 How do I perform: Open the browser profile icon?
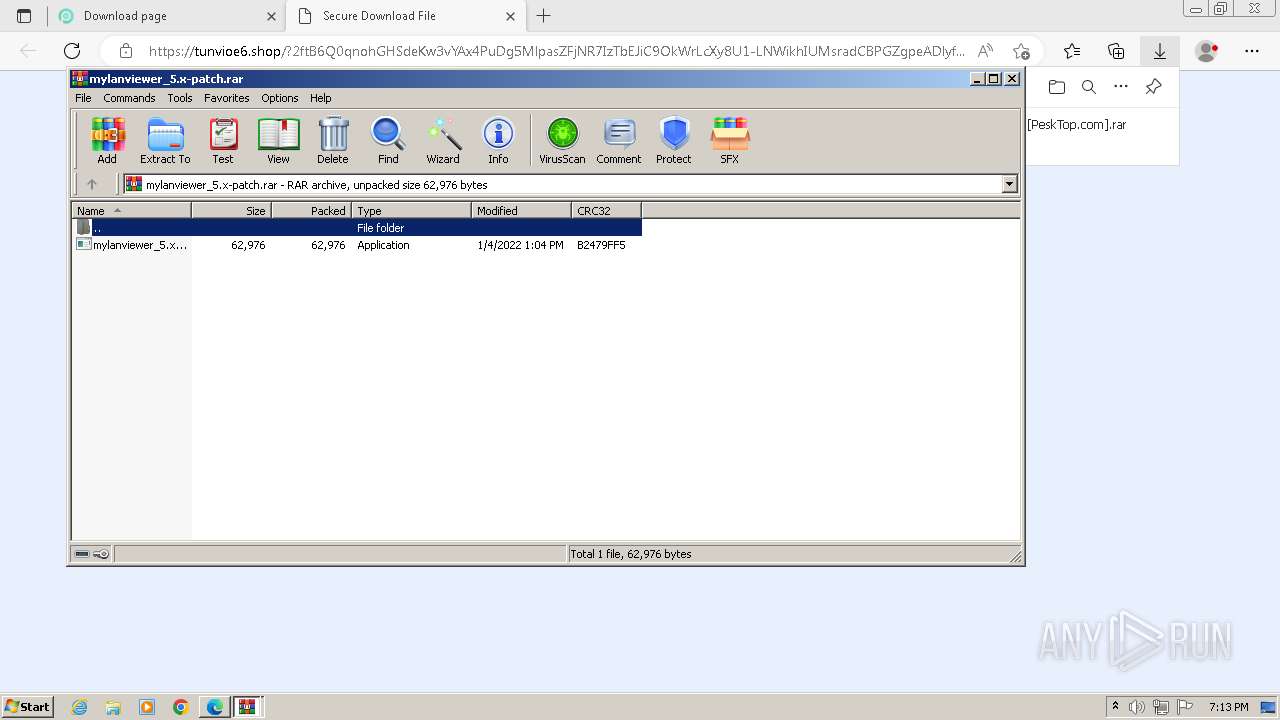pos(1207,51)
